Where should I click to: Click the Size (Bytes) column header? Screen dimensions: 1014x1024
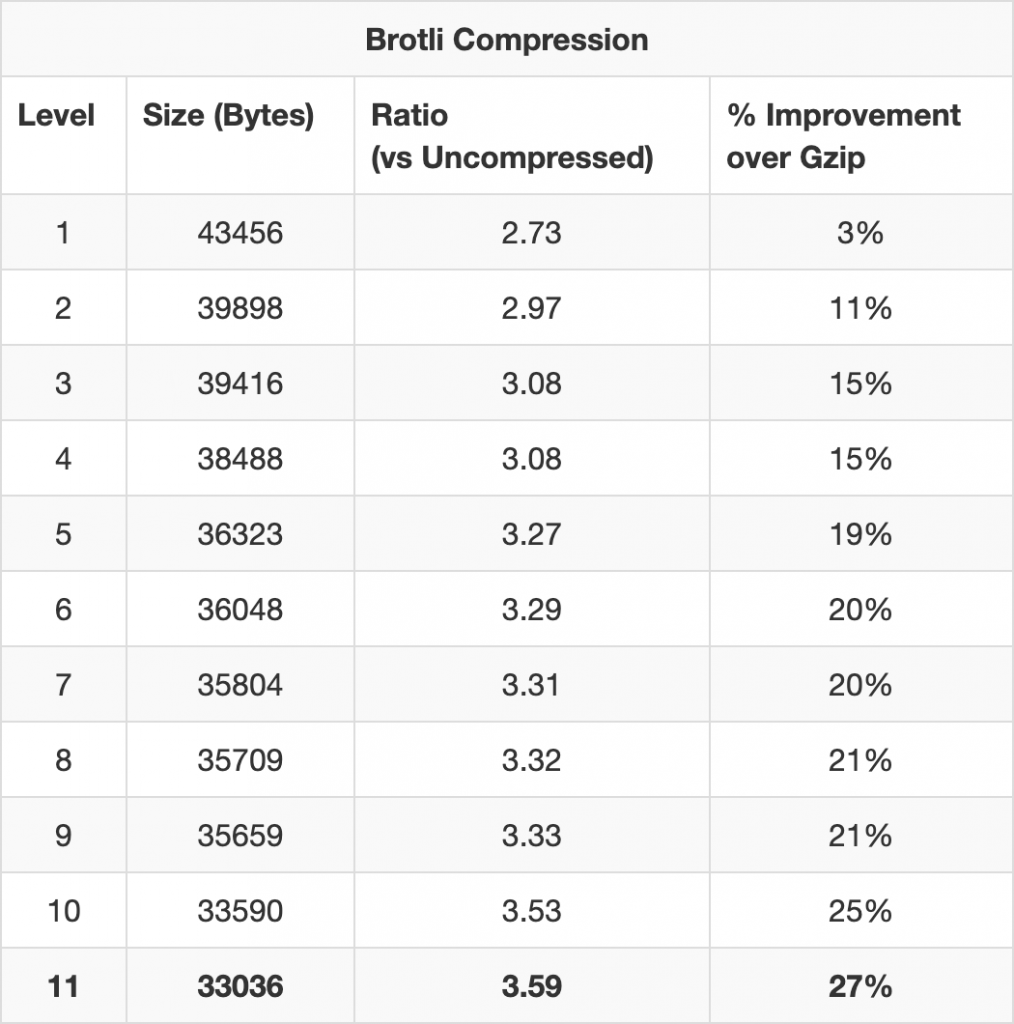click(x=228, y=116)
